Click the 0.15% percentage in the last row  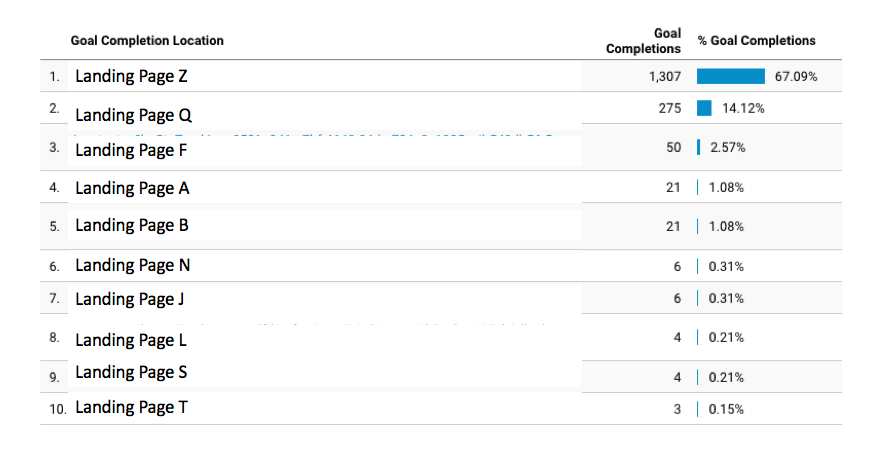pos(726,410)
